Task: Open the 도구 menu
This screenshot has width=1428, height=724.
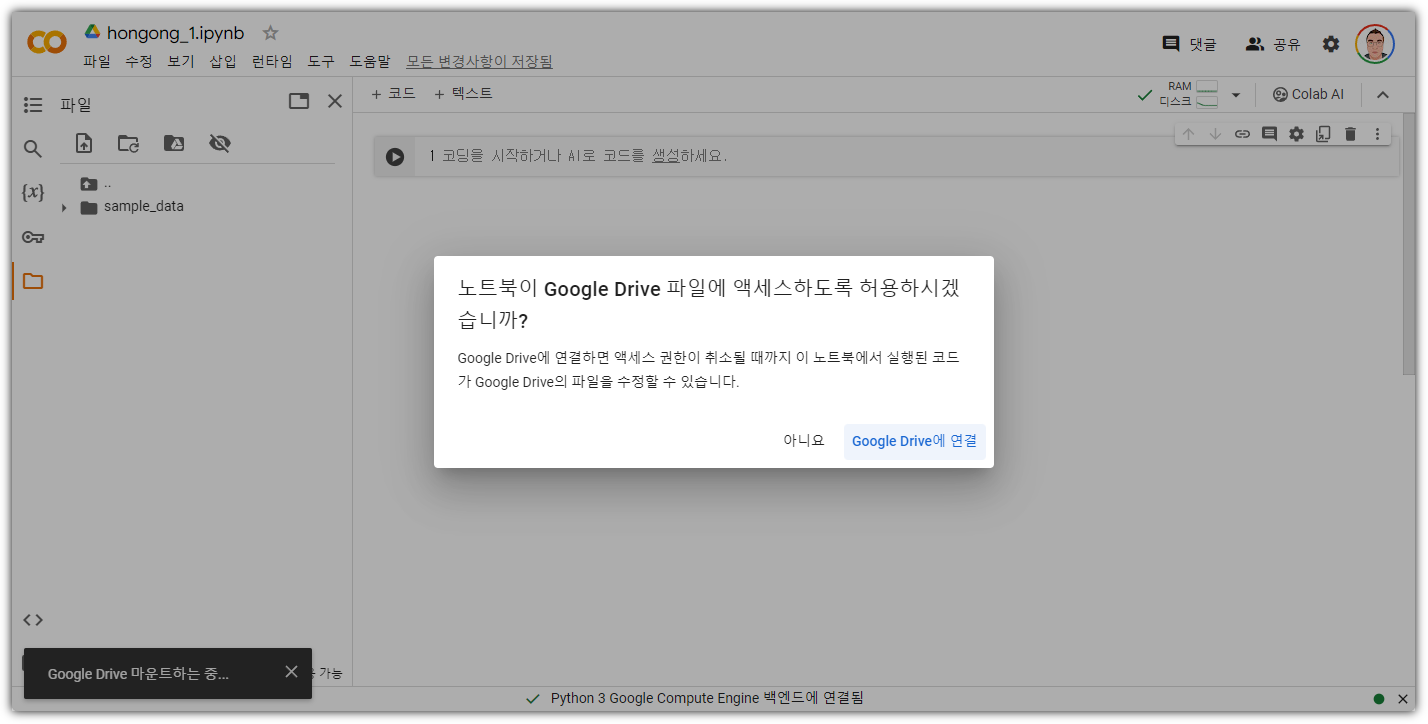Action: [321, 62]
